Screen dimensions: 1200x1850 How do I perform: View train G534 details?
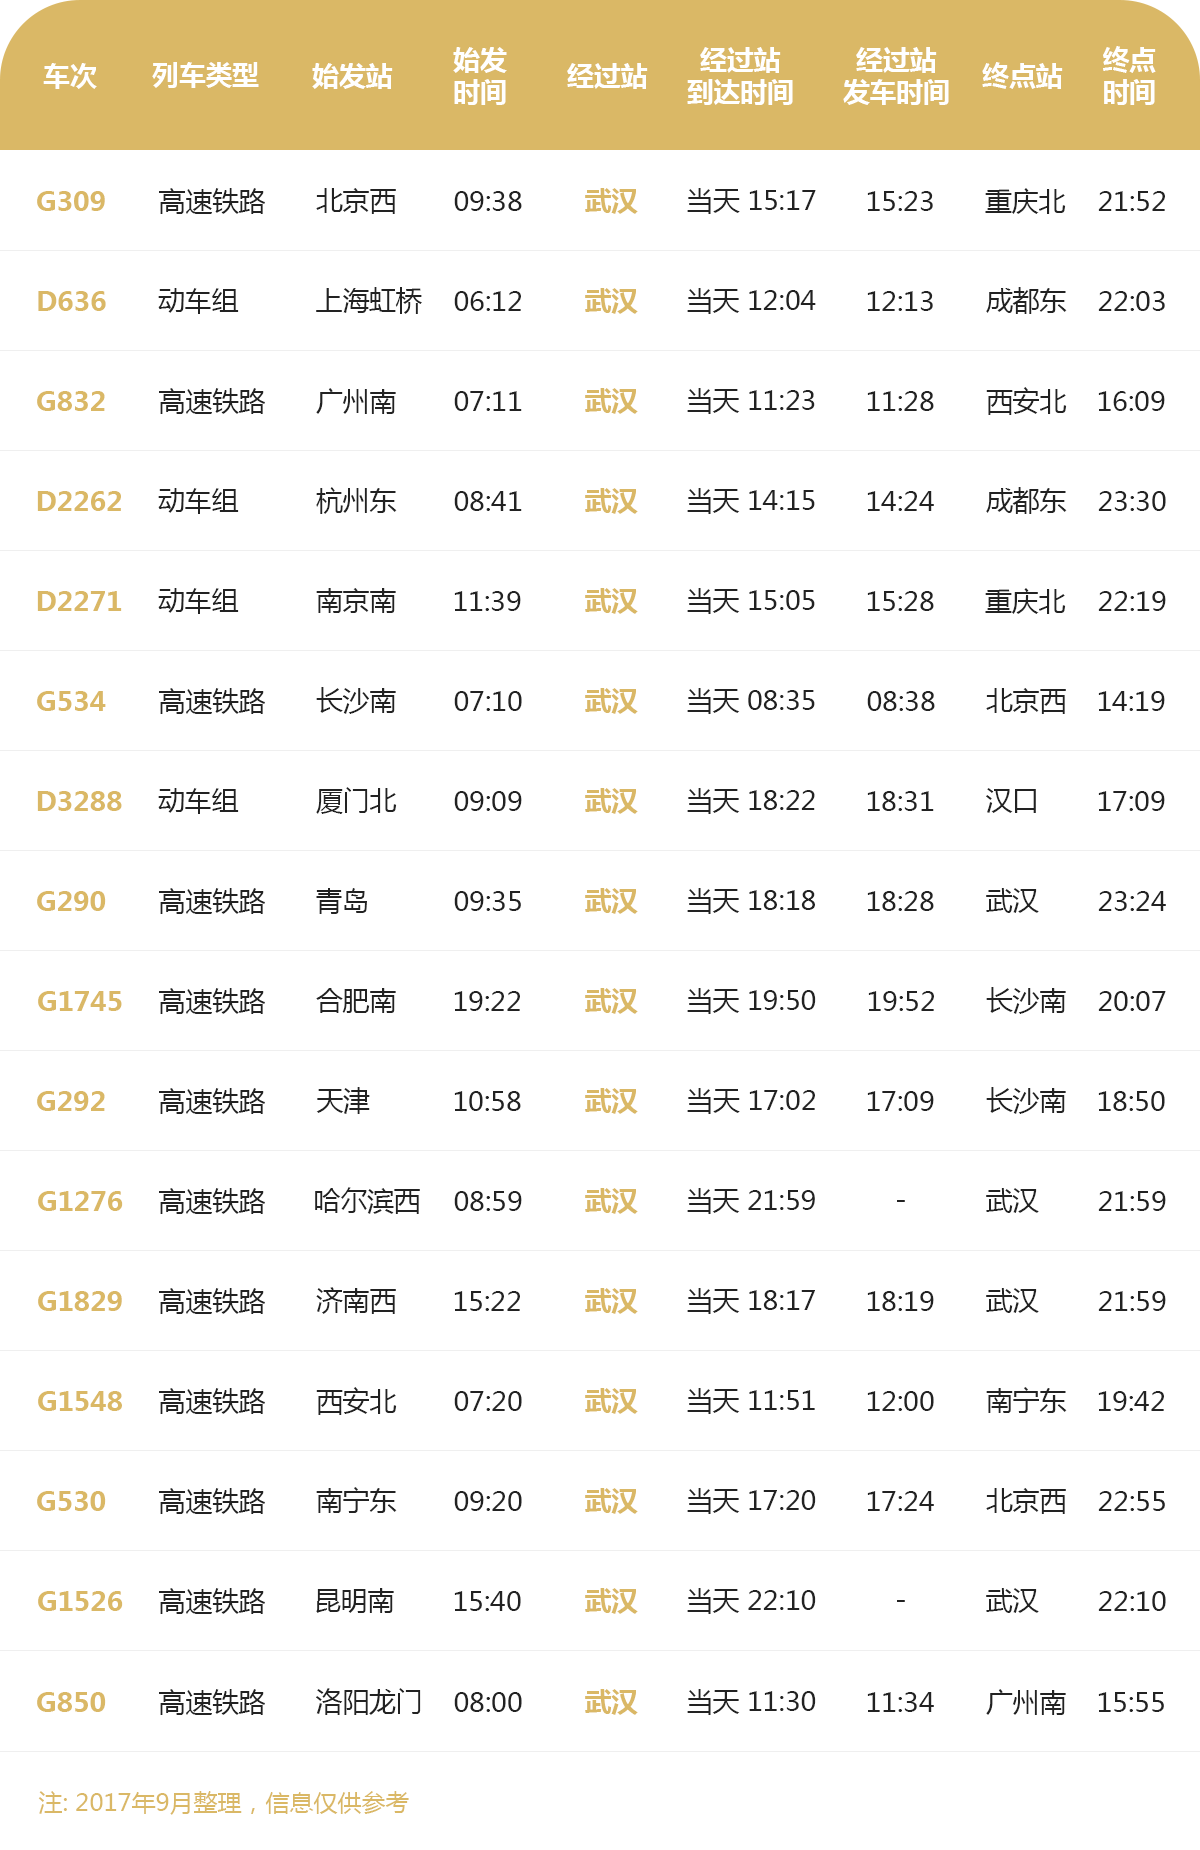71,701
